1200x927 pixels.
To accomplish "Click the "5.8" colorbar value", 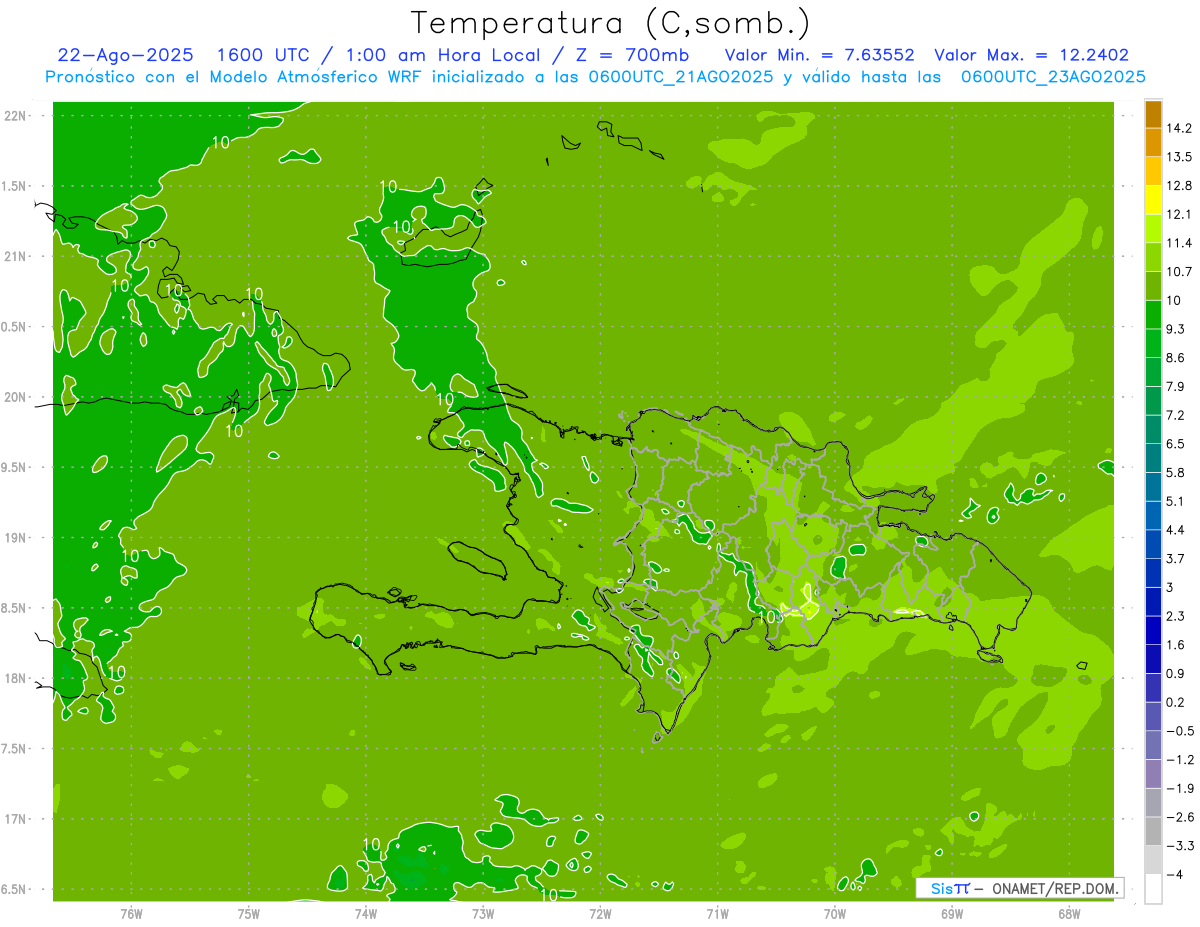I will pyautogui.click(x=1176, y=473).
